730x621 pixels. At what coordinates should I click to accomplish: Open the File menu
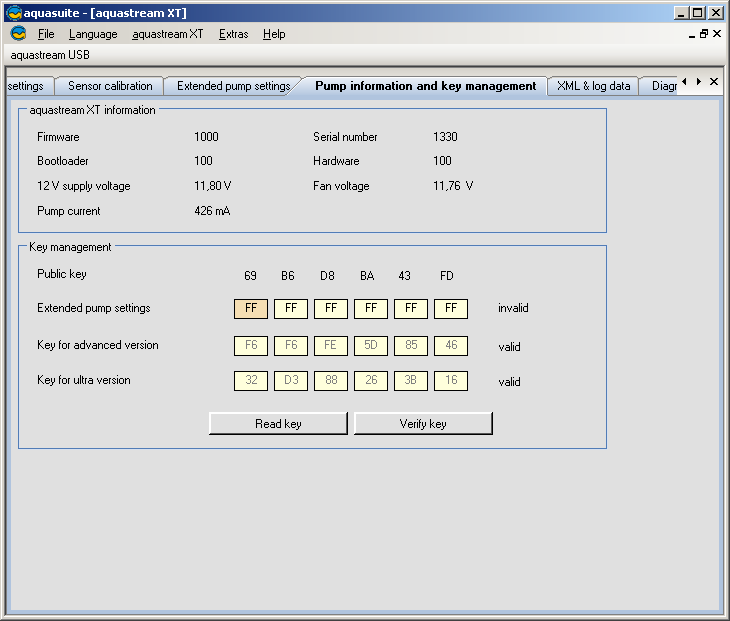click(x=46, y=34)
